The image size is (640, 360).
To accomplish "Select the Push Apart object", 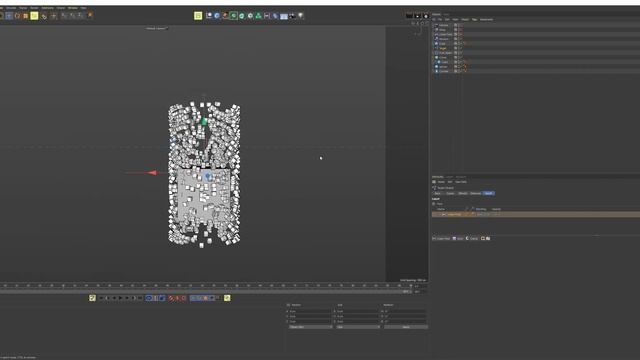I will click(x=445, y=53).
